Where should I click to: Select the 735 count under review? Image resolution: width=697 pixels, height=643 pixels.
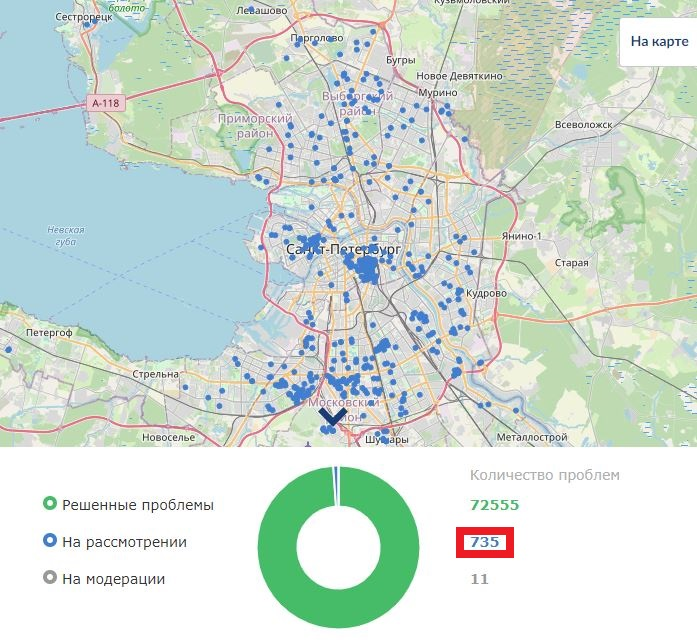point(485,542)
